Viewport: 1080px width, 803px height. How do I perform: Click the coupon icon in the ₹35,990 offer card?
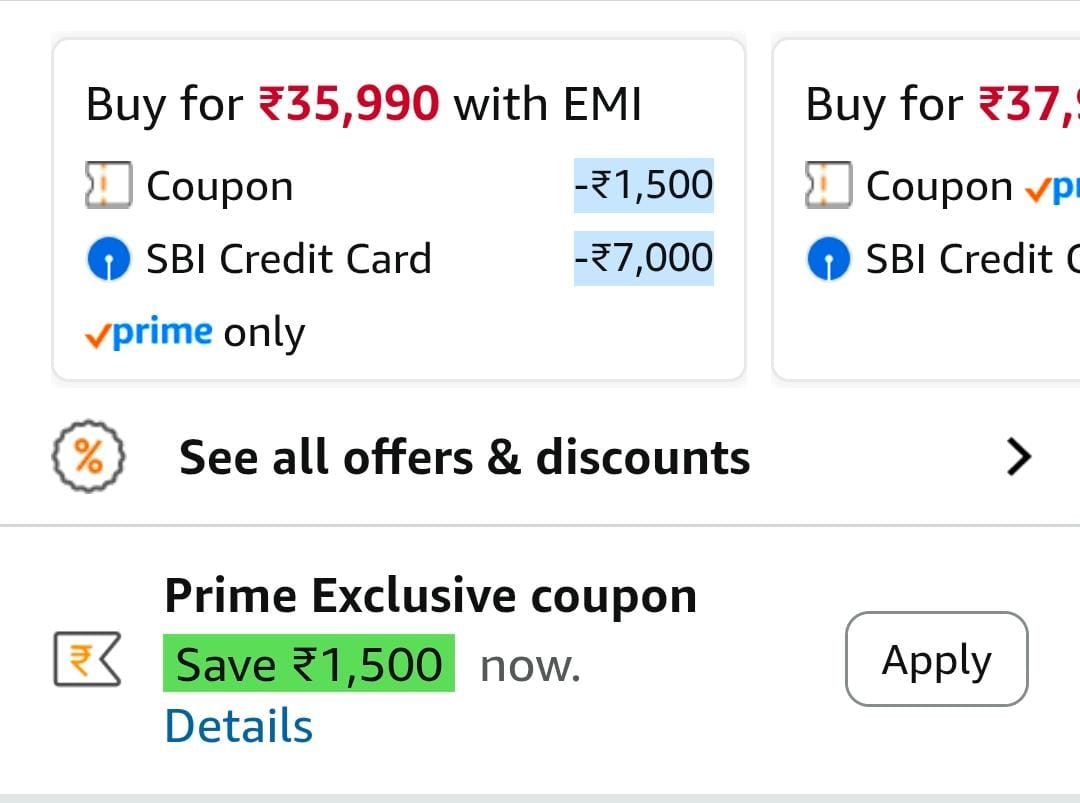point(109,186)
